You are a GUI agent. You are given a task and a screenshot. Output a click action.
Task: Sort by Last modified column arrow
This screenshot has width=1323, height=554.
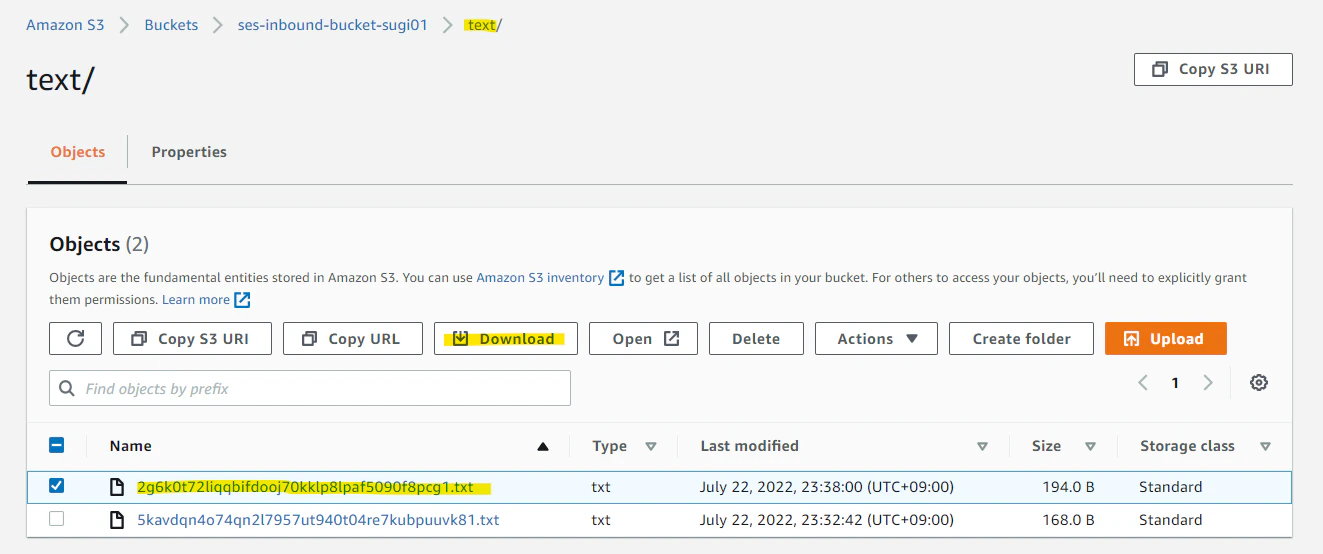tap(982, 446)
